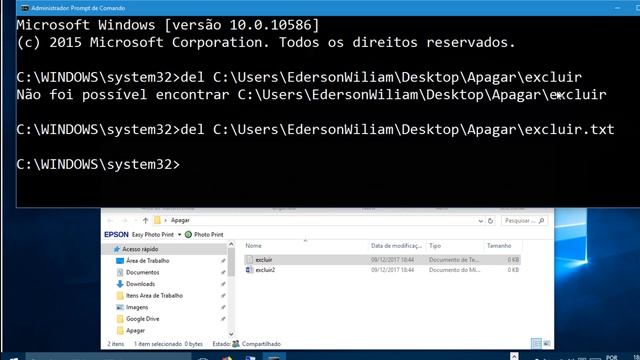
Task: Sort by Data de modificação column
Action: [x=396, y=246]
